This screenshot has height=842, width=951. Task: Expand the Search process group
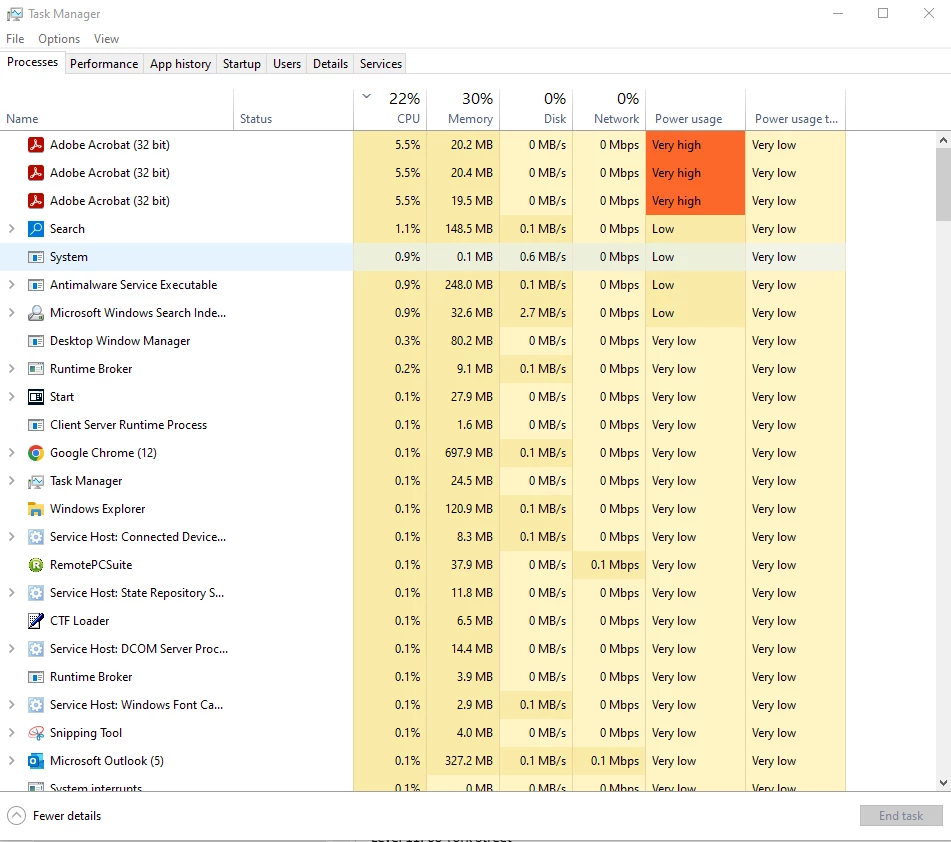[12, 229]
